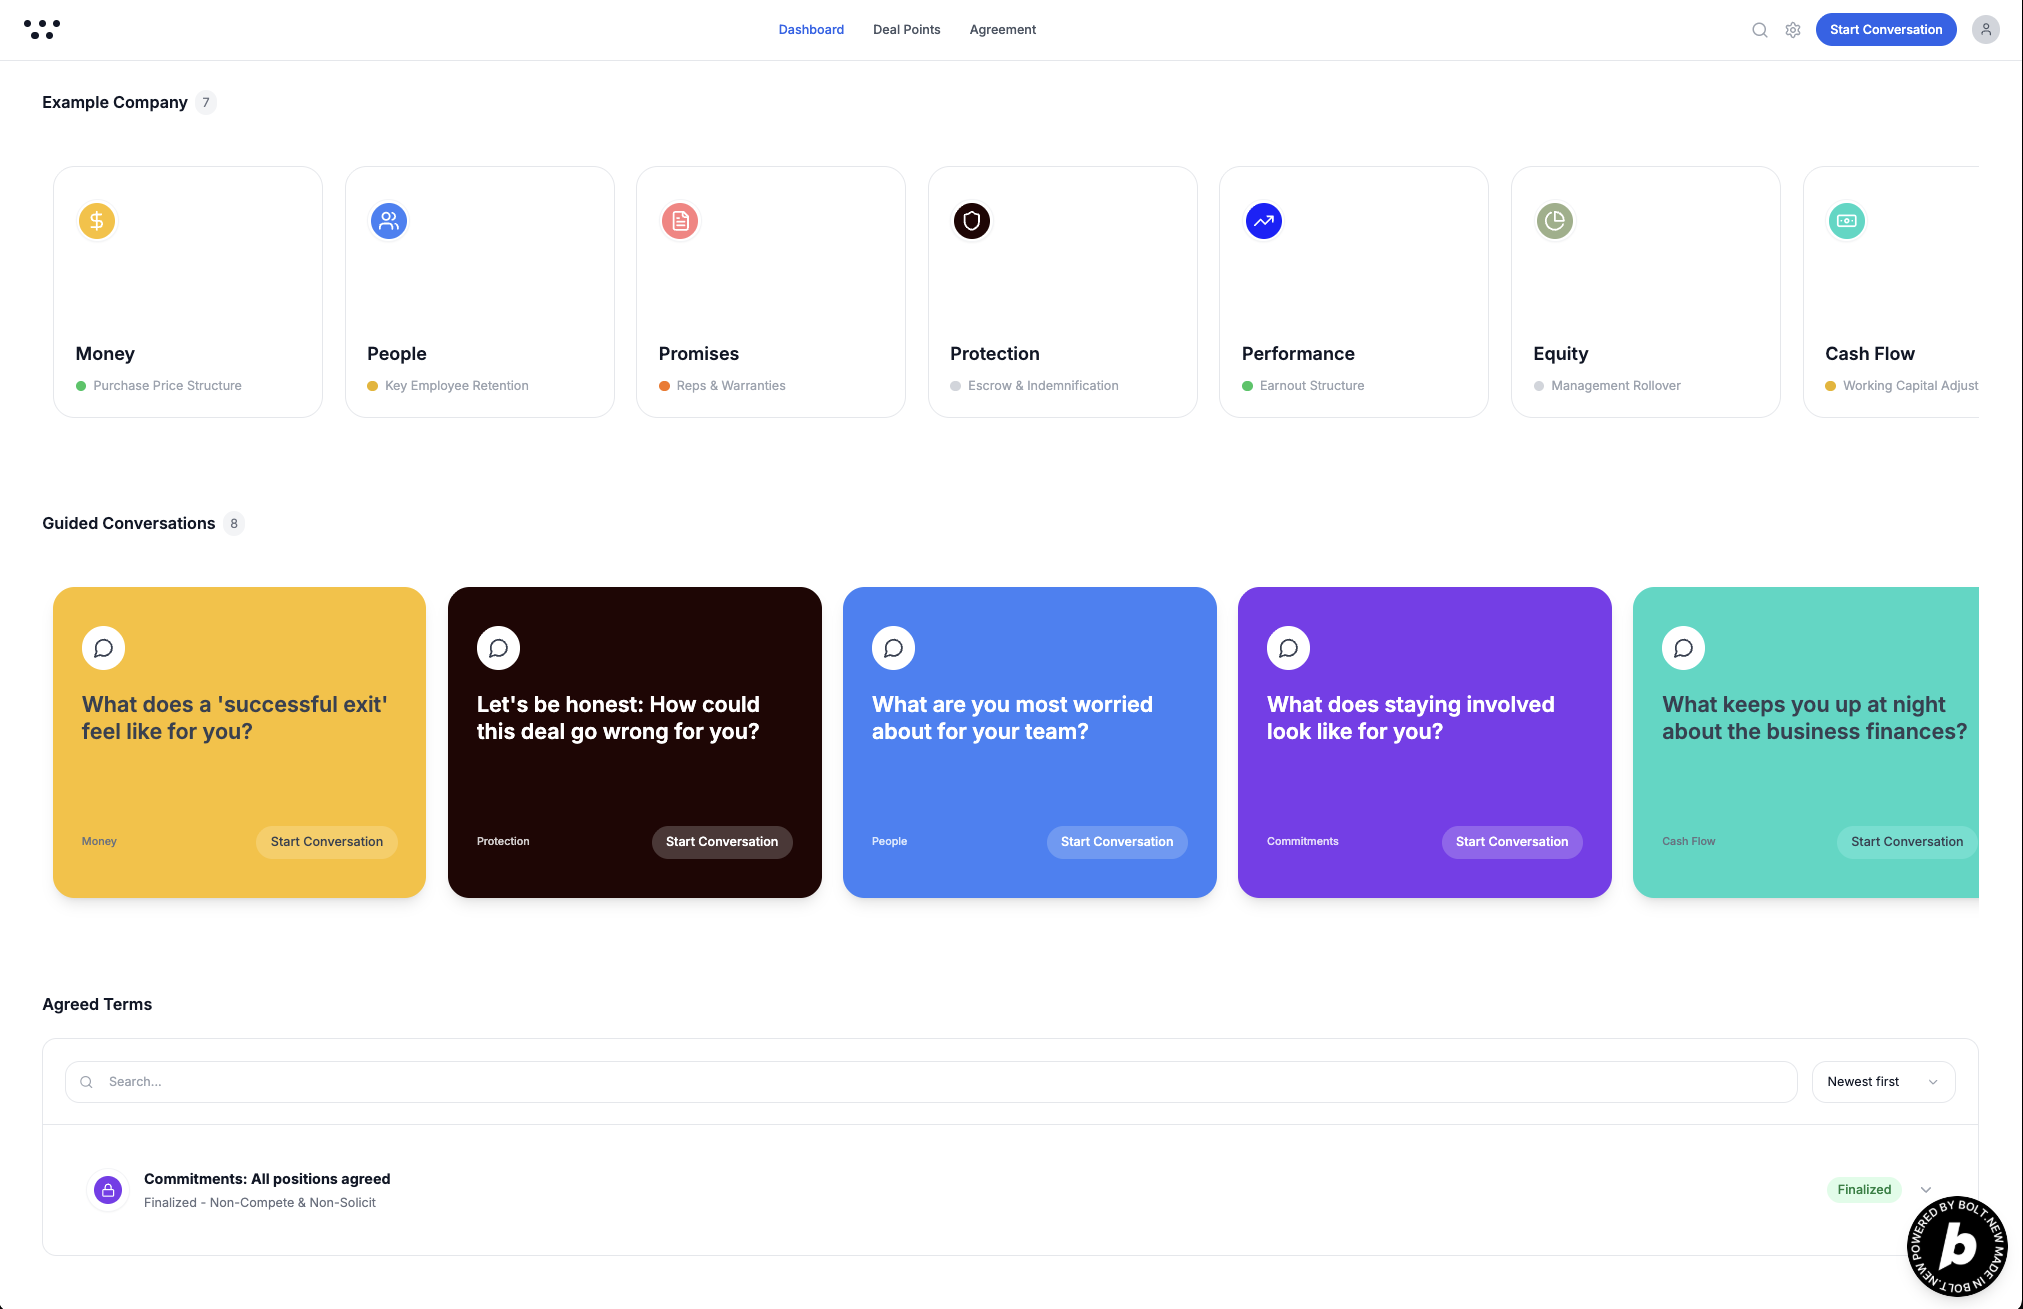Expand the Commitments finalized term row

1926,1190
